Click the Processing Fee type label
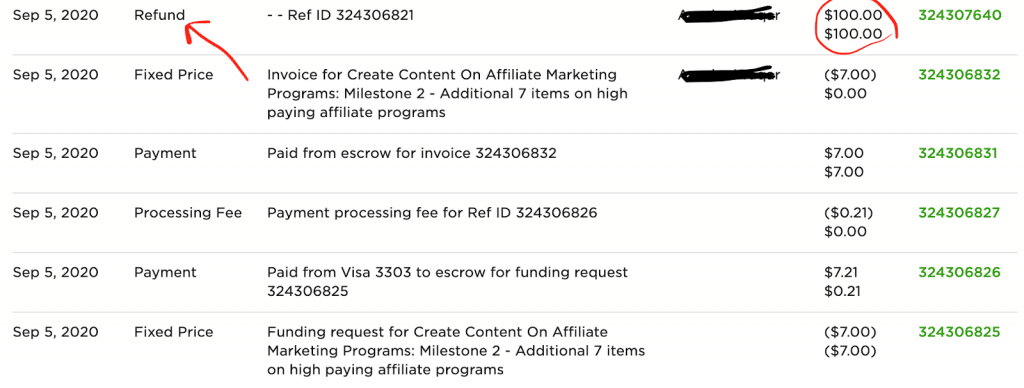Screen dimensions: 1024x388 pos(188,212)
